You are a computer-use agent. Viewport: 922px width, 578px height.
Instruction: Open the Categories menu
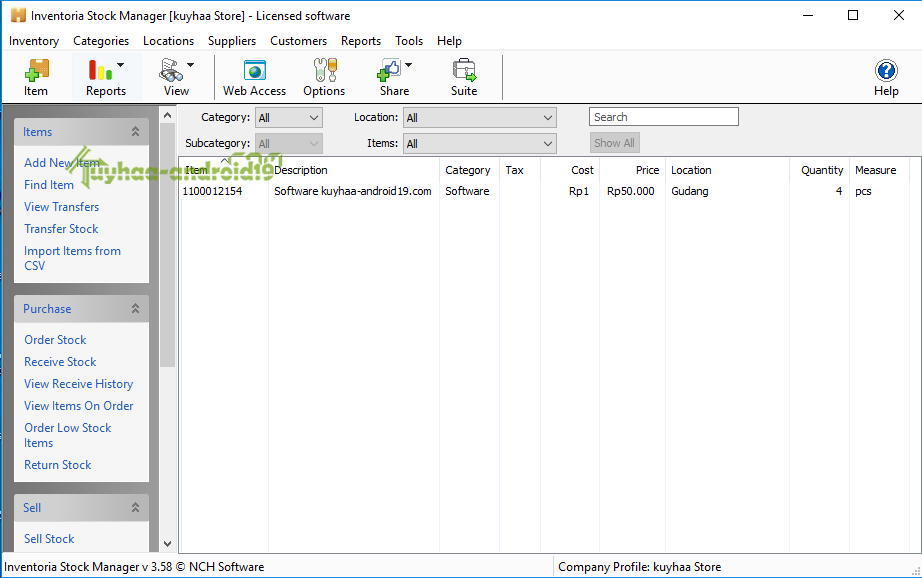click(x=101, y=41)
